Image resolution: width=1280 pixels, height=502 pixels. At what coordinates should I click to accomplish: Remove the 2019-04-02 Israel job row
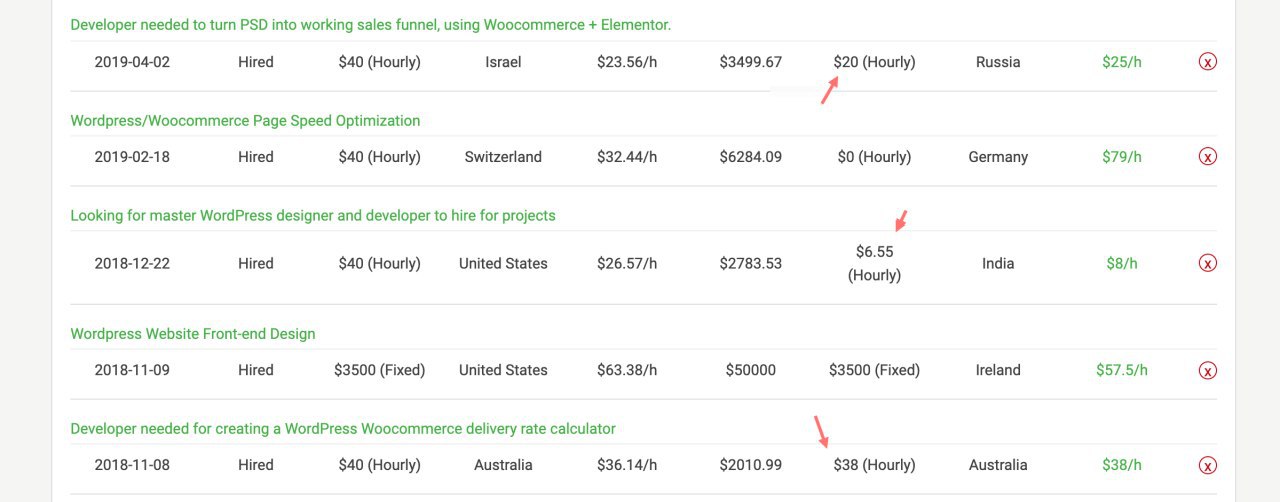point(1207,62)
